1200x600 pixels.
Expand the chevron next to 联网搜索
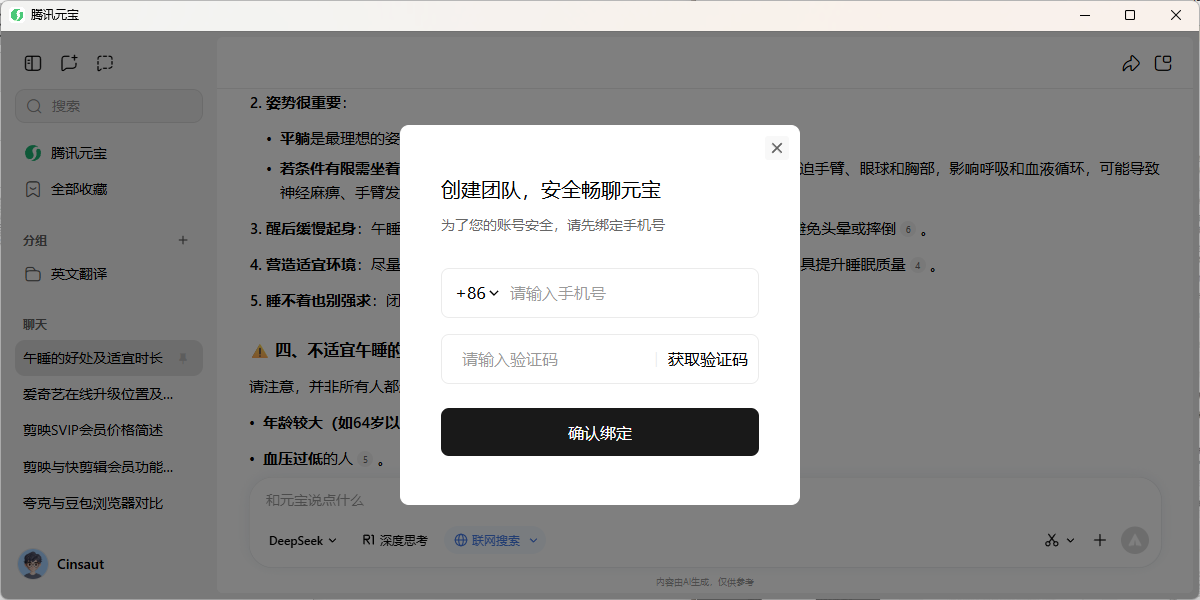coord(533,540)
